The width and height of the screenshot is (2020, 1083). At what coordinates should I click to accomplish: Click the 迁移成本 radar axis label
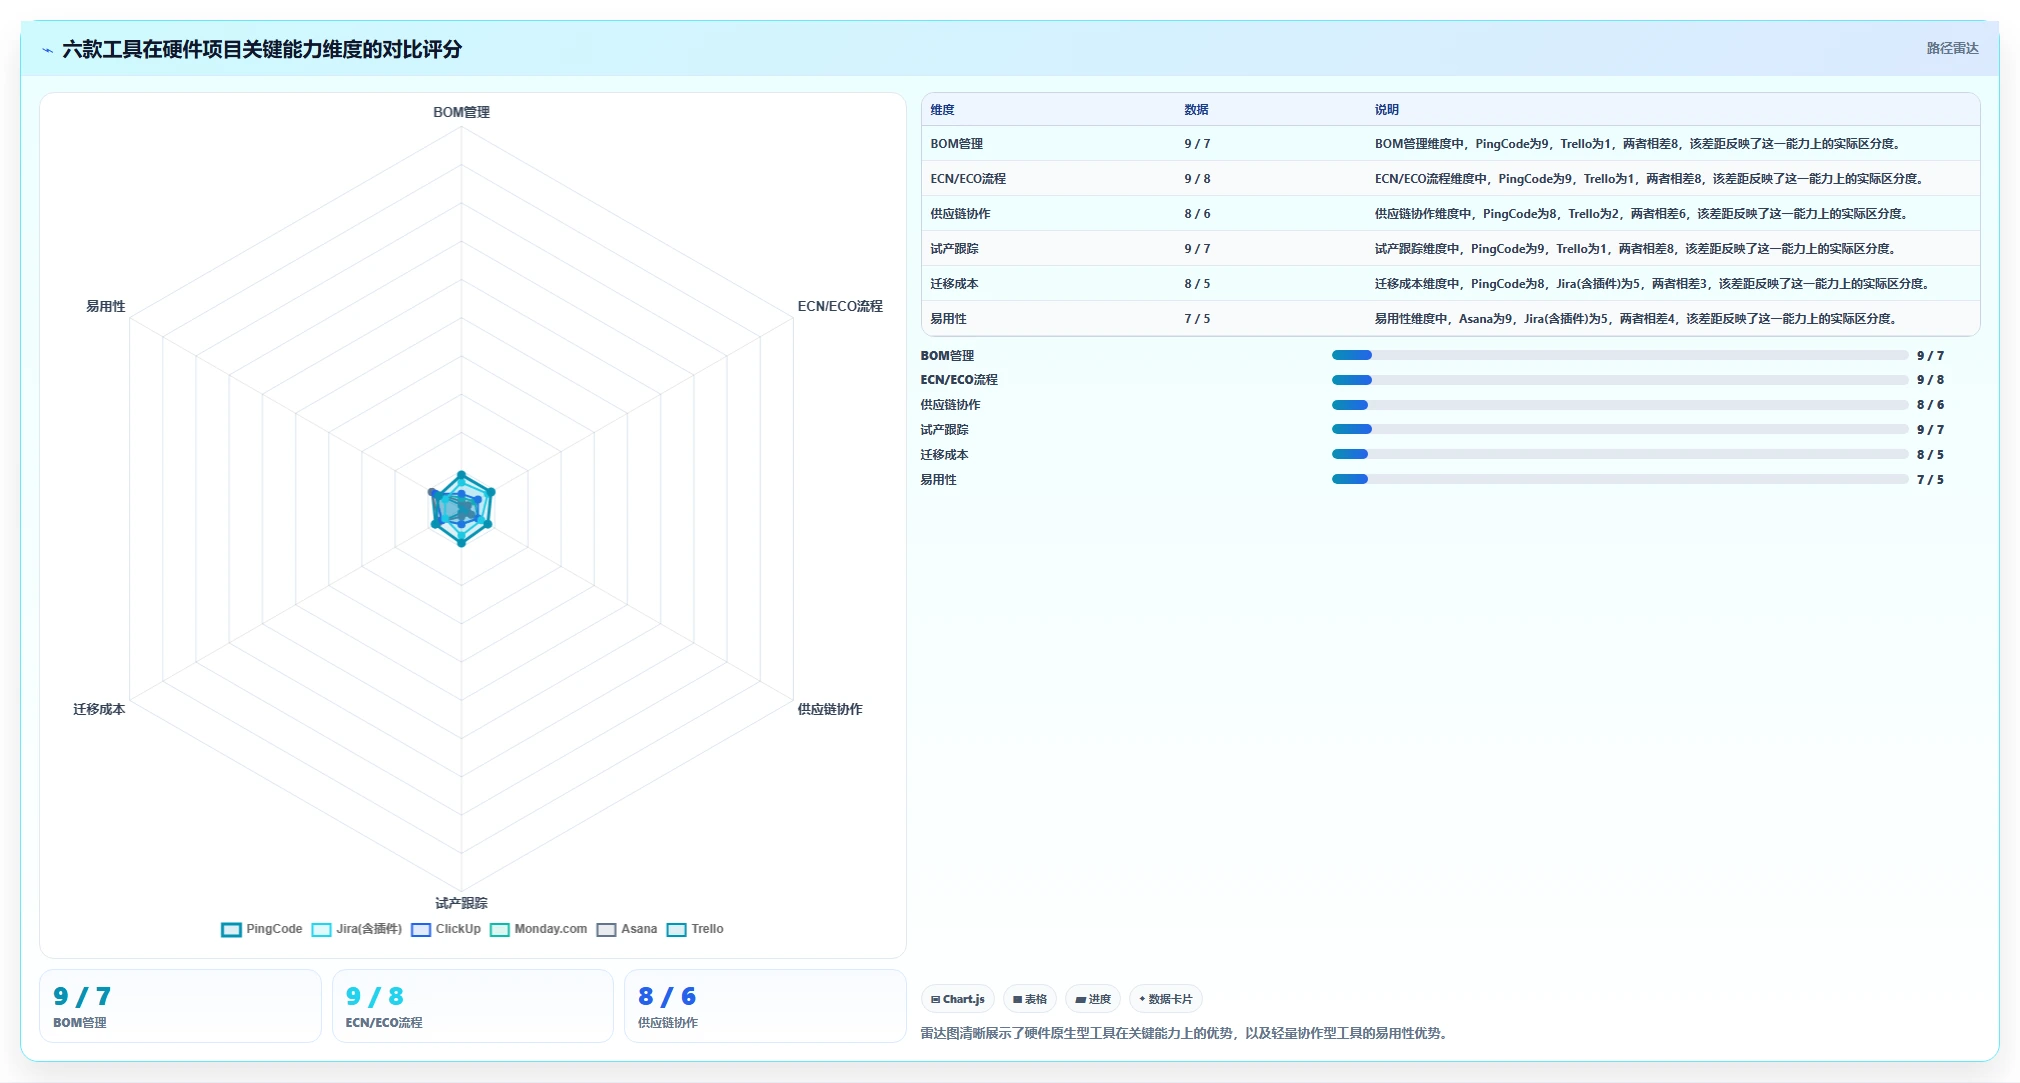pos(99,709)
